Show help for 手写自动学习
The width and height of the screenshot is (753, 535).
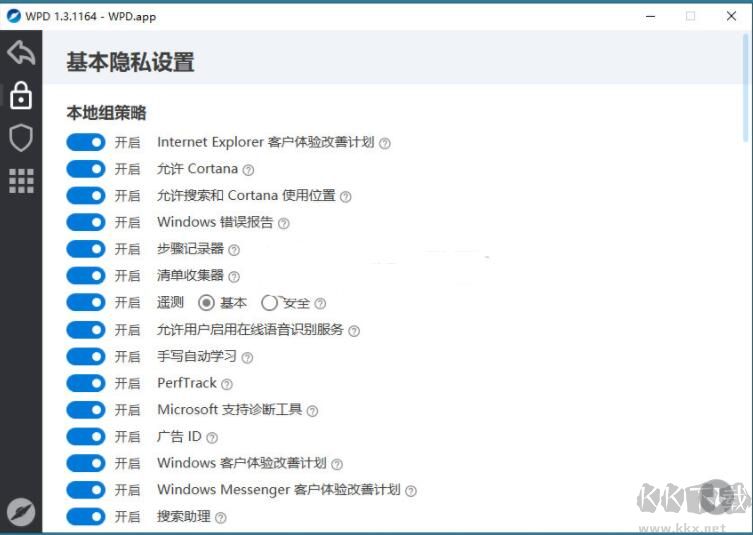(x=247, y=357)
